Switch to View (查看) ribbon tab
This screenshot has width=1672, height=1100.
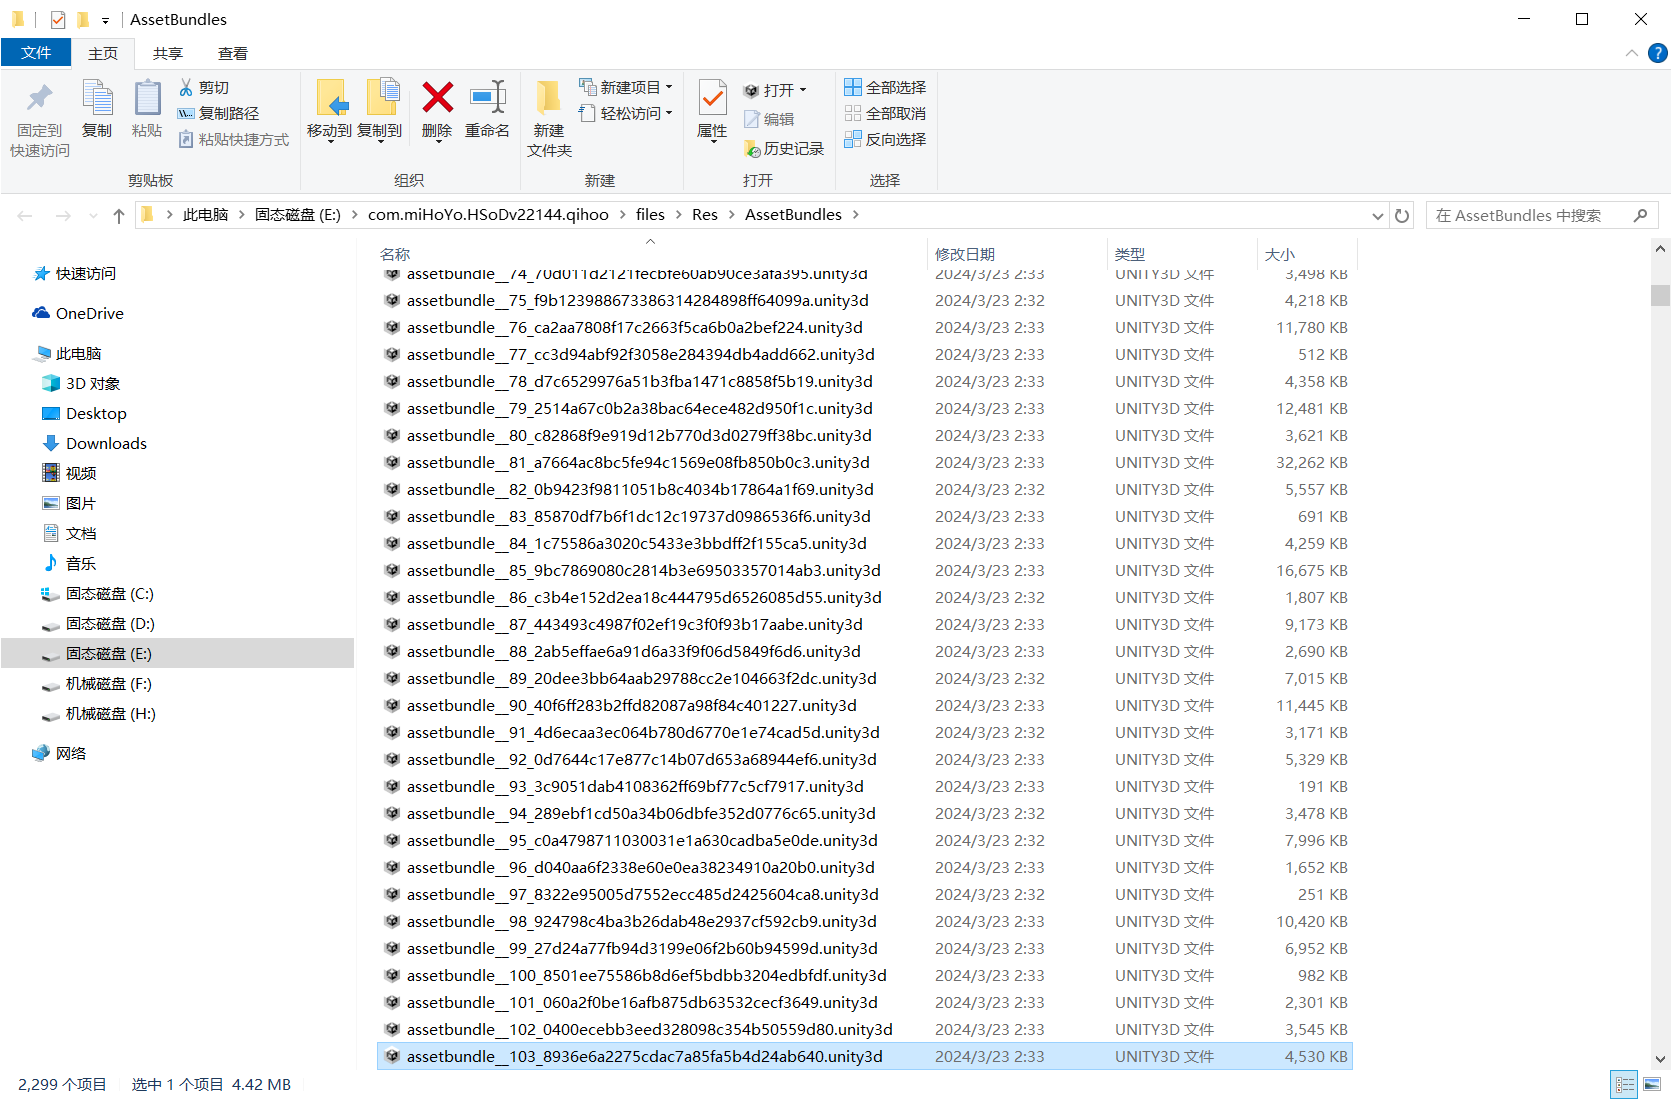[233, 53]
